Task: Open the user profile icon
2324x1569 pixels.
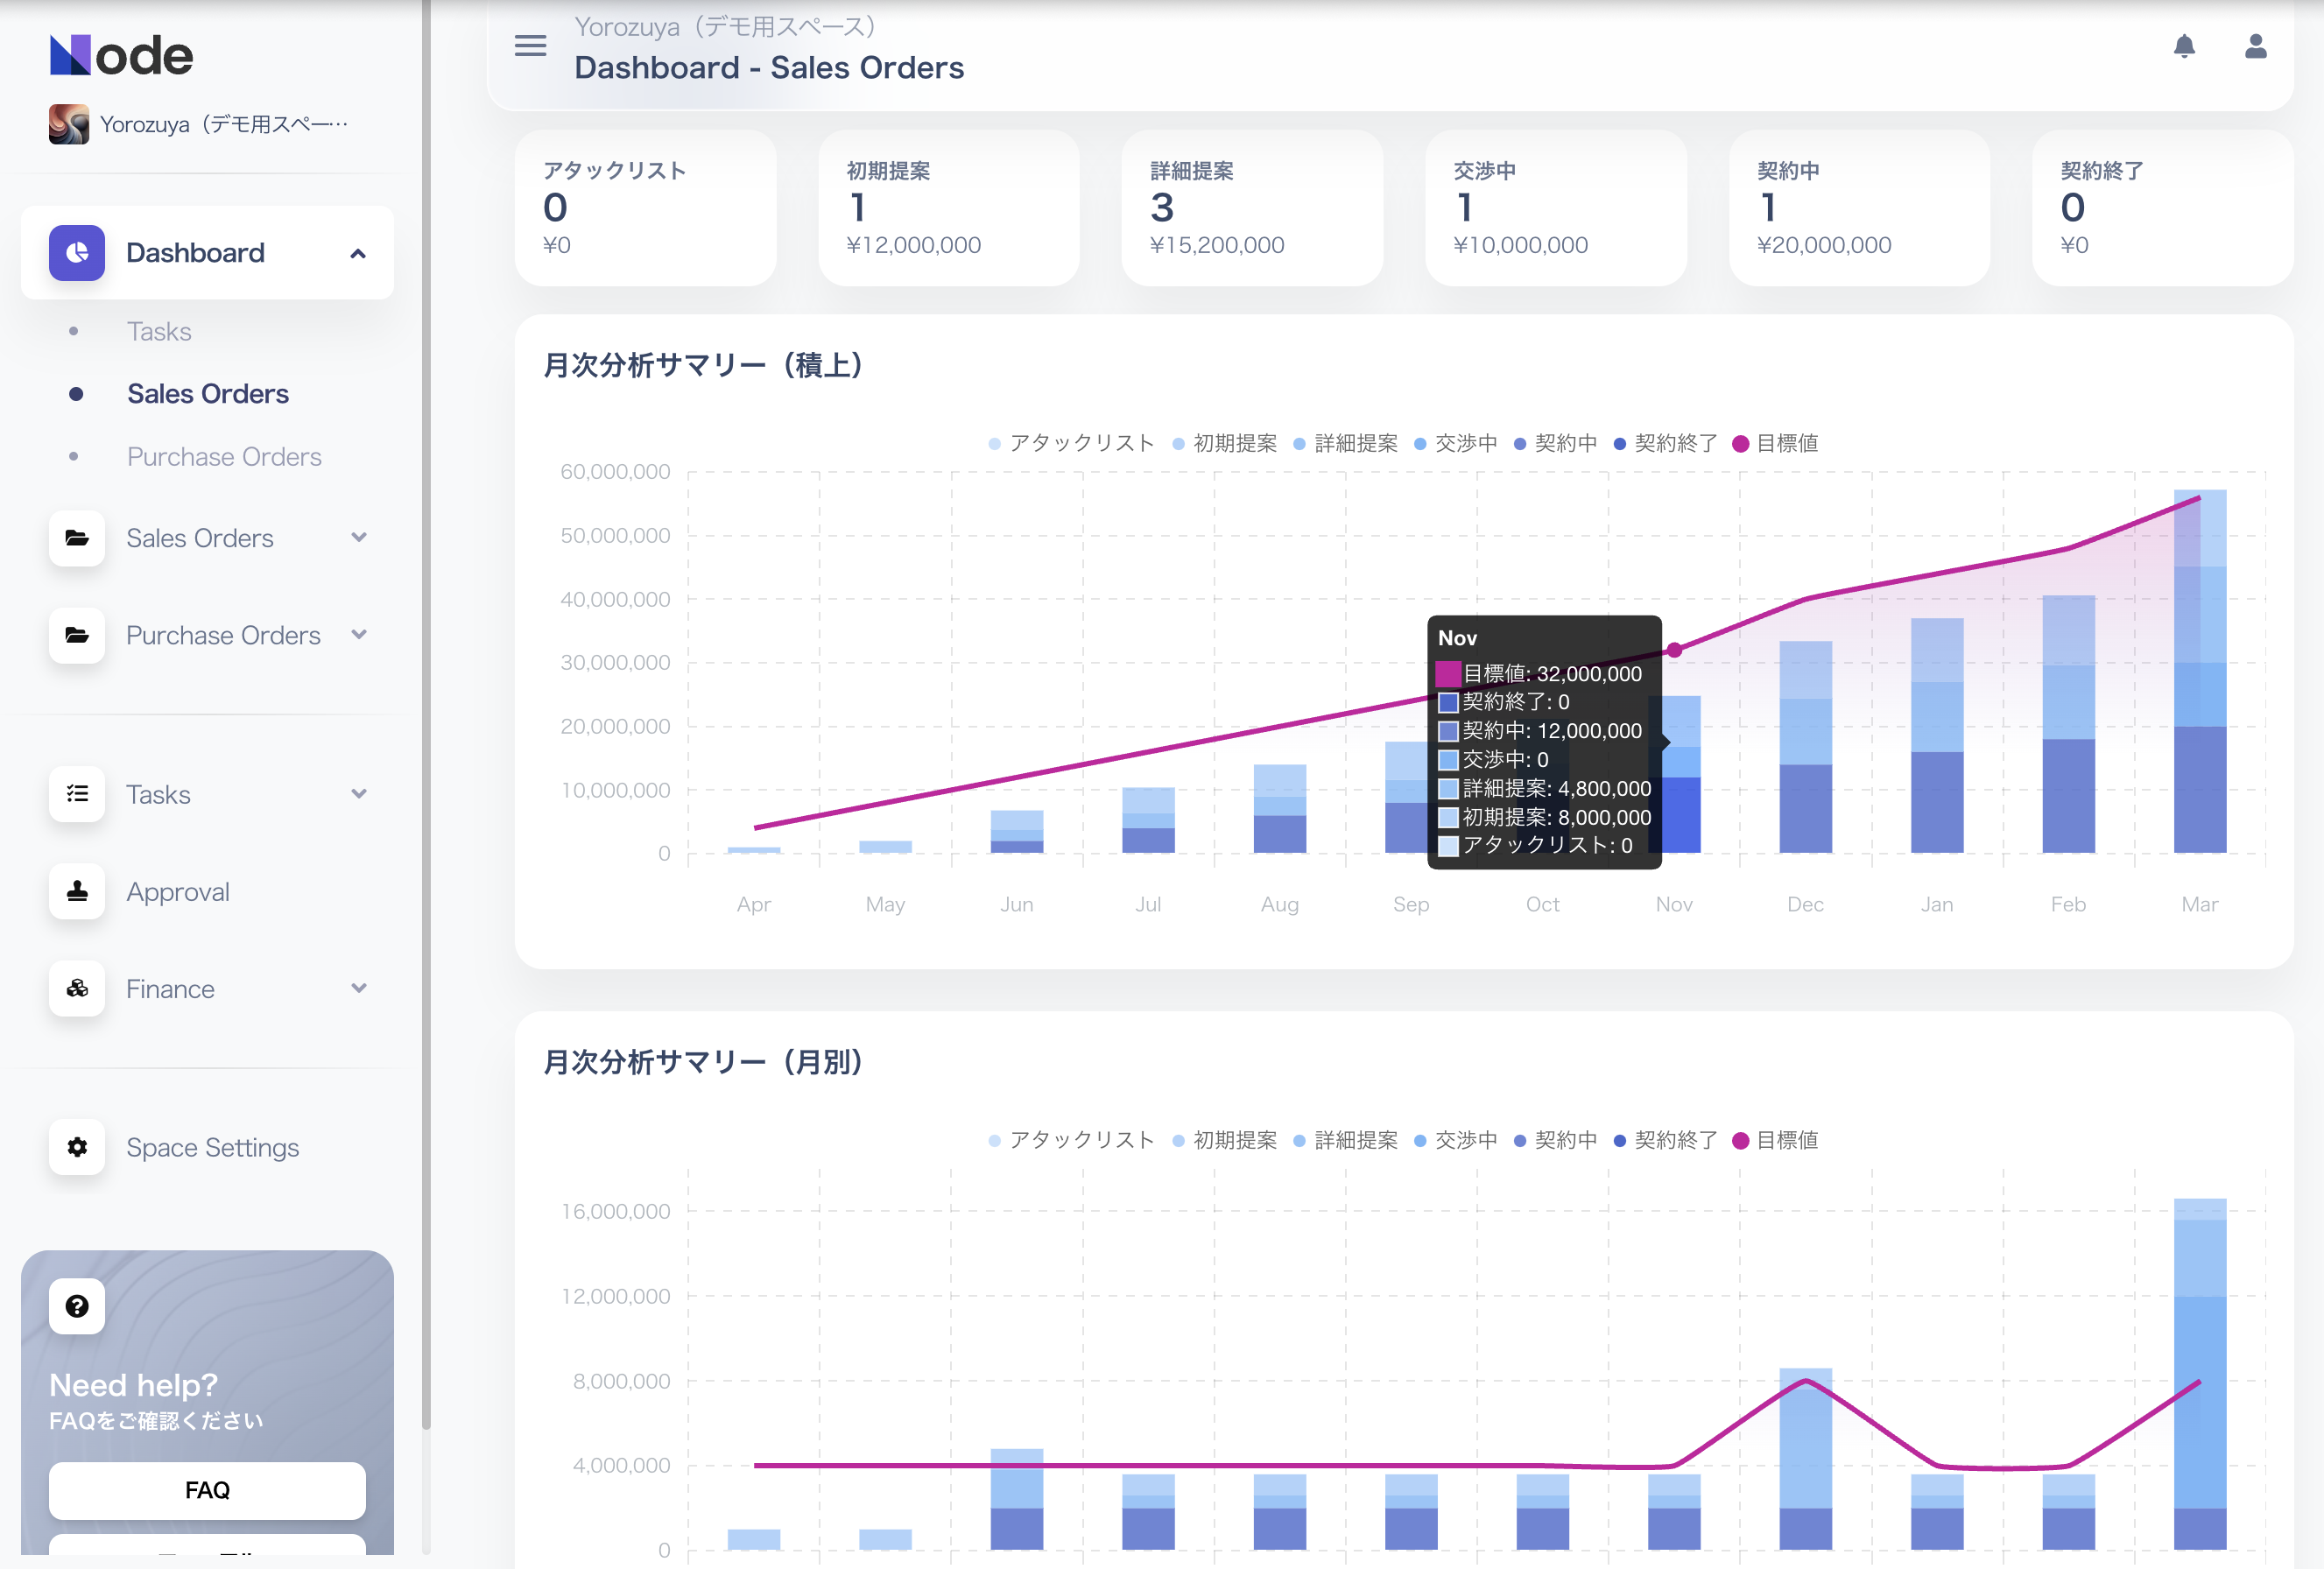Action: coord(2255,46)
